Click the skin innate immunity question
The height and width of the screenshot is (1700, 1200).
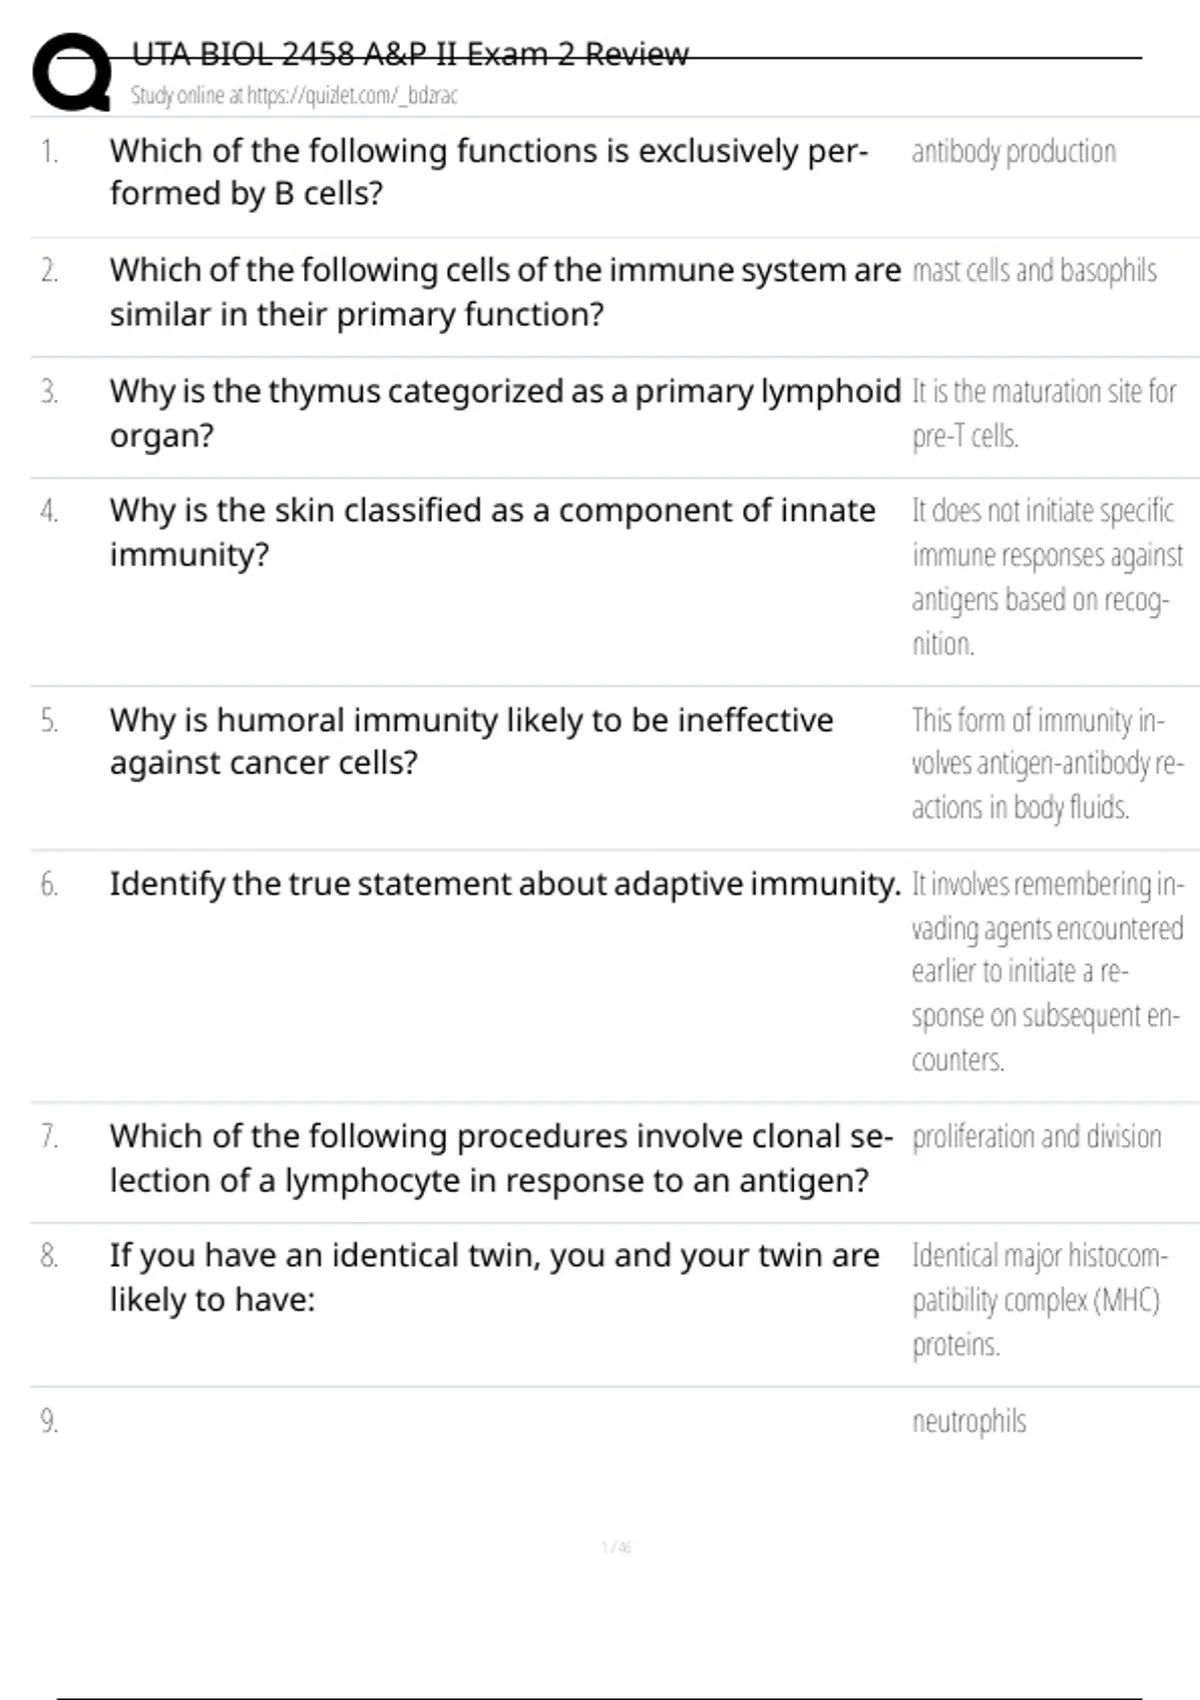click(x=492, y=532)
